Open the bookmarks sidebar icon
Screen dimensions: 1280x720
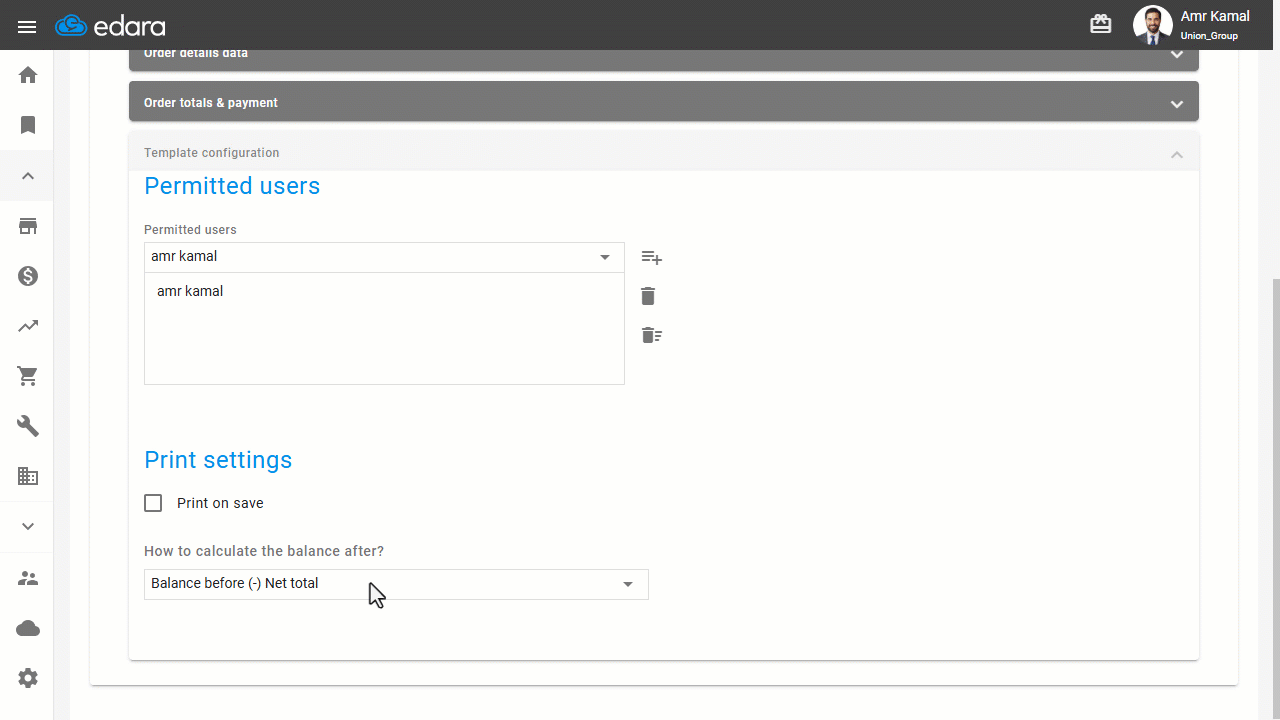tap(28, 125)
